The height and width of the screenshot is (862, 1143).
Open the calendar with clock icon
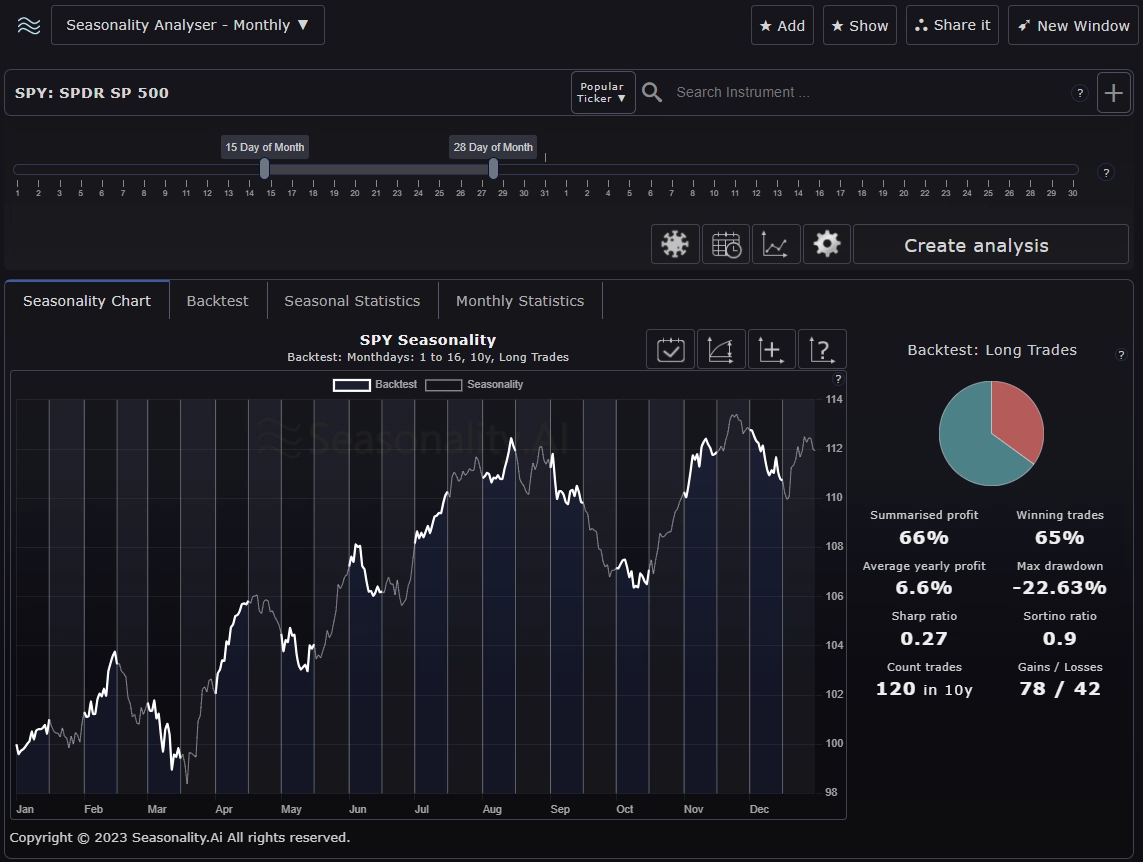tap(726, 243)
